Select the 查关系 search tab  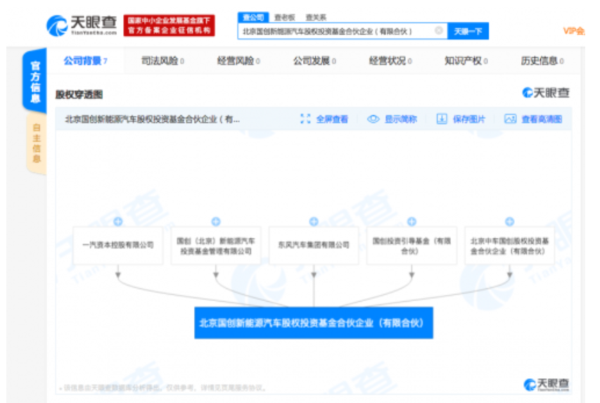click(x=316, y=17)
